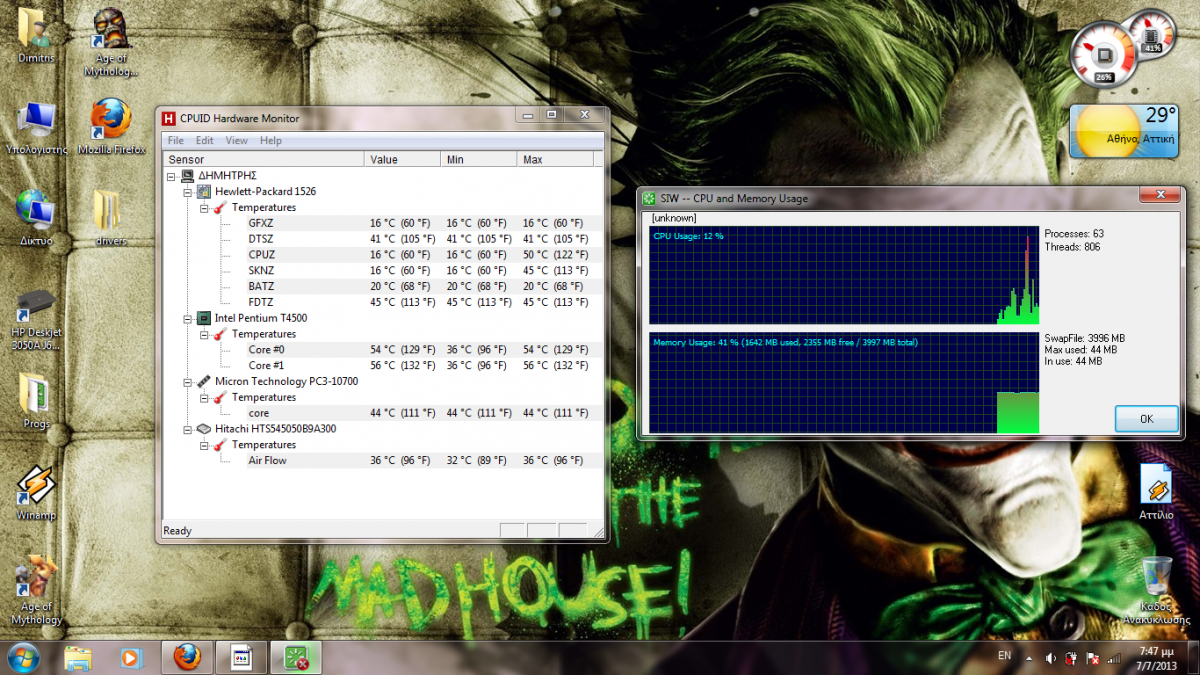
Task: Click the computer icon beside ΔΗΜΗΤΡΗΣ
Action: [187, 176]
